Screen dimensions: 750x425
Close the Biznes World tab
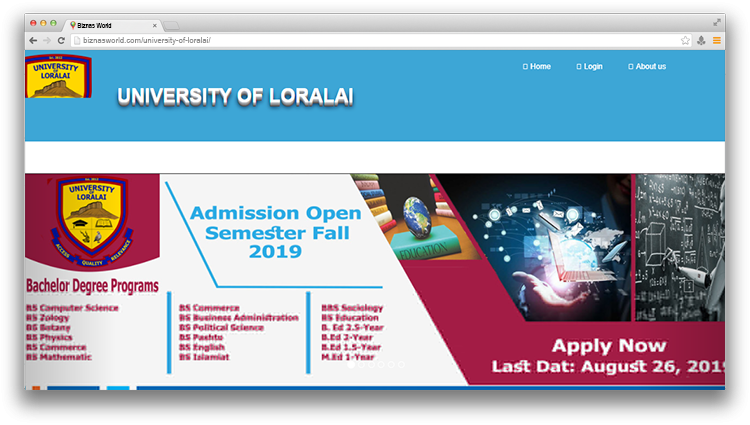pos(152,23)
